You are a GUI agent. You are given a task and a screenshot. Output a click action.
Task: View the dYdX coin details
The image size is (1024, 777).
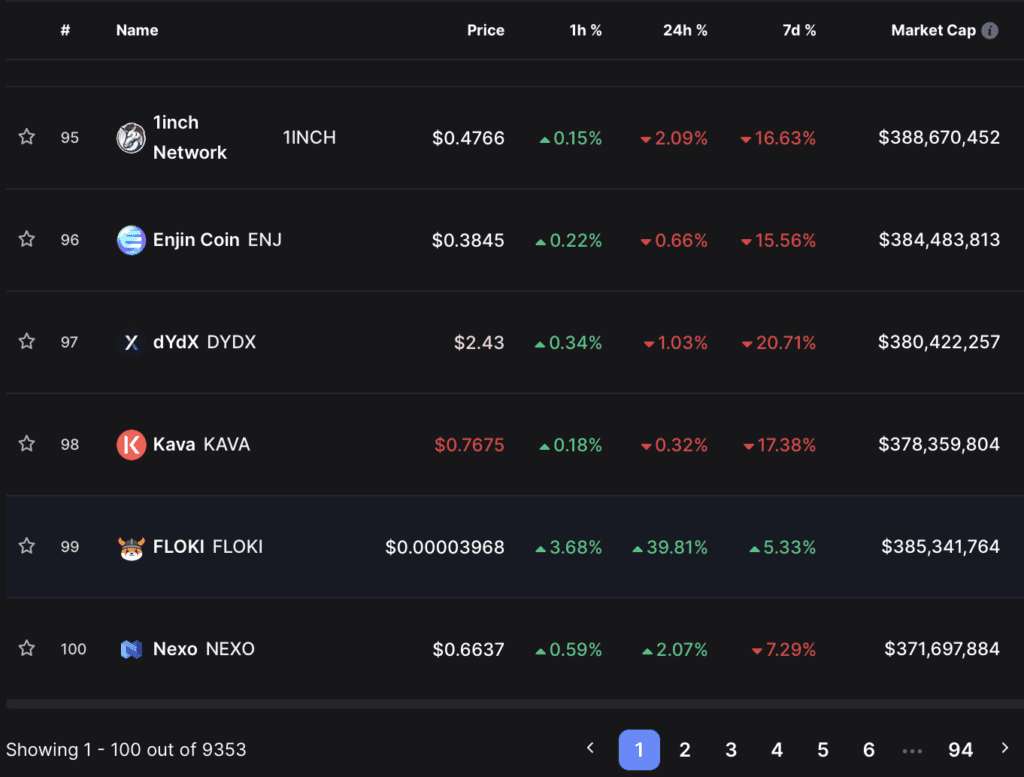[176, 342]
